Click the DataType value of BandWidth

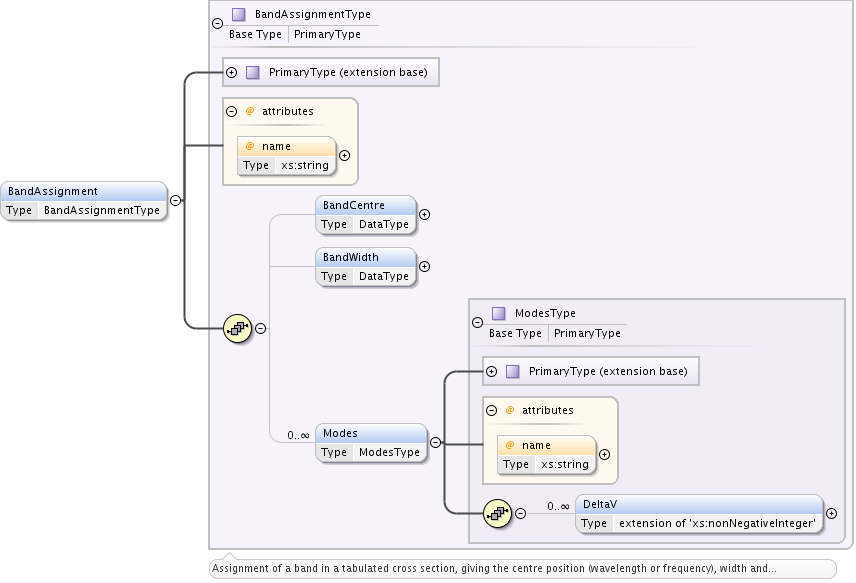pyautogui.click(x=384, y=276)
